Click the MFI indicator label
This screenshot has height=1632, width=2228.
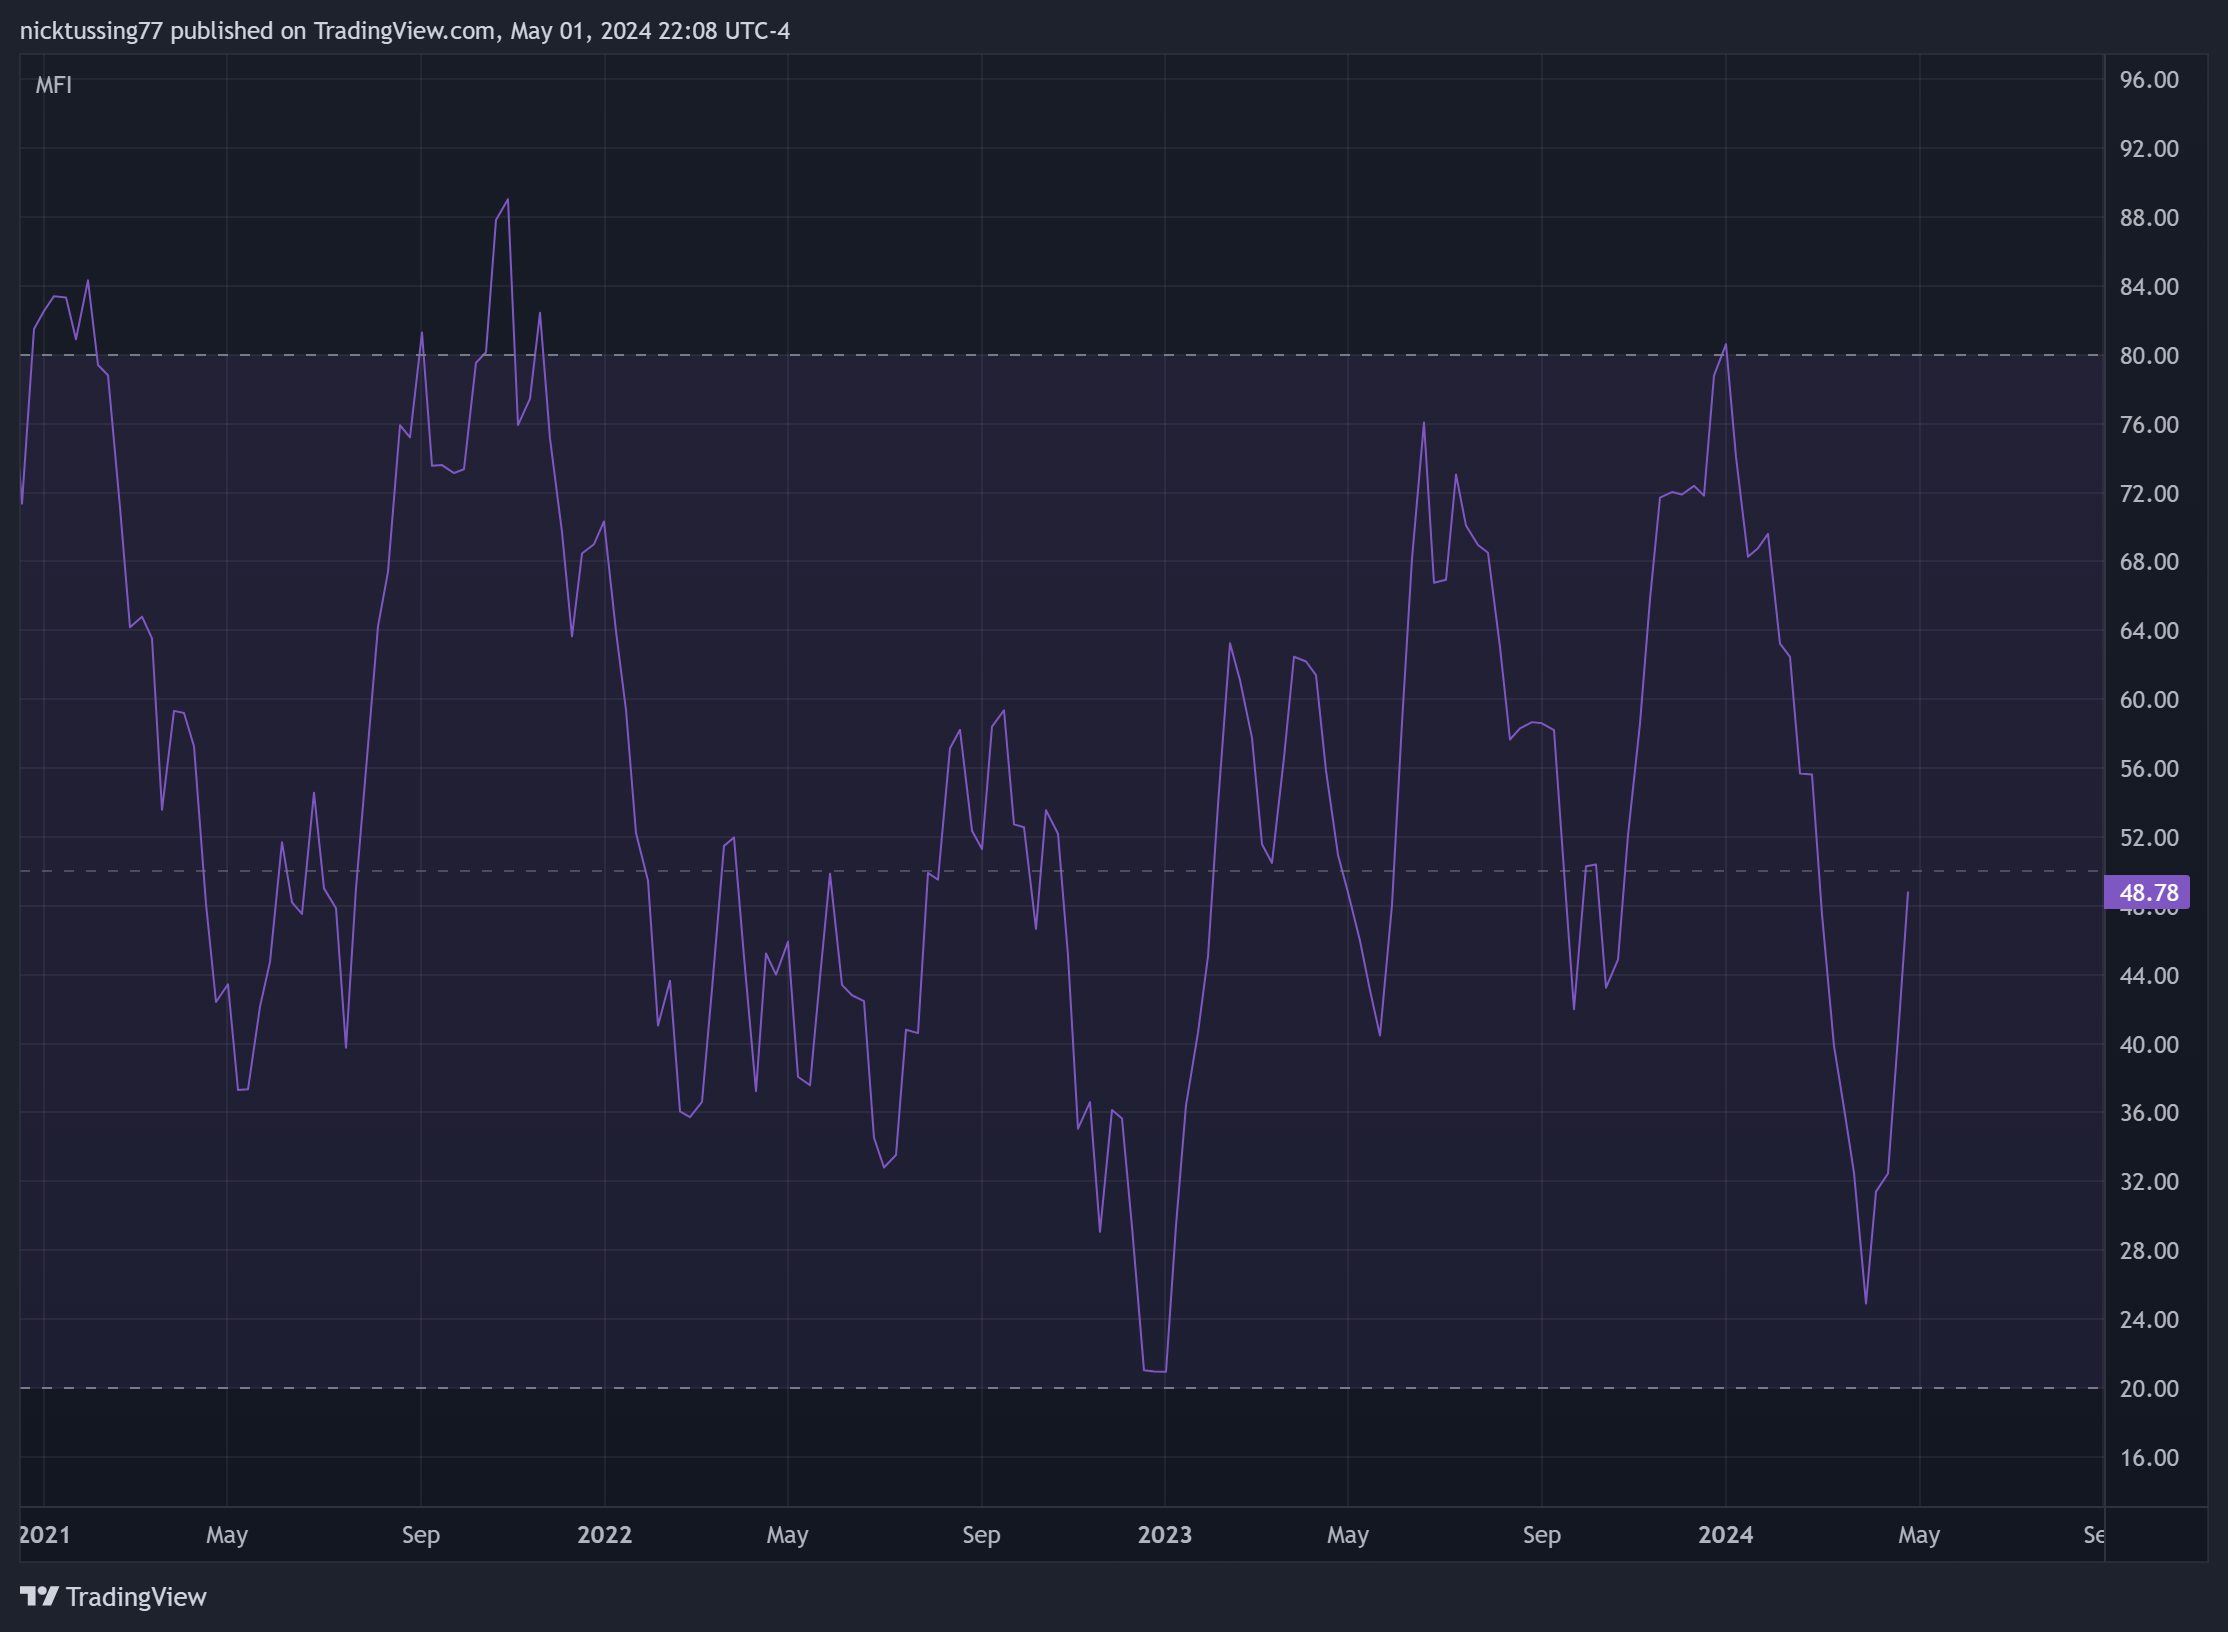coord(53,85)
